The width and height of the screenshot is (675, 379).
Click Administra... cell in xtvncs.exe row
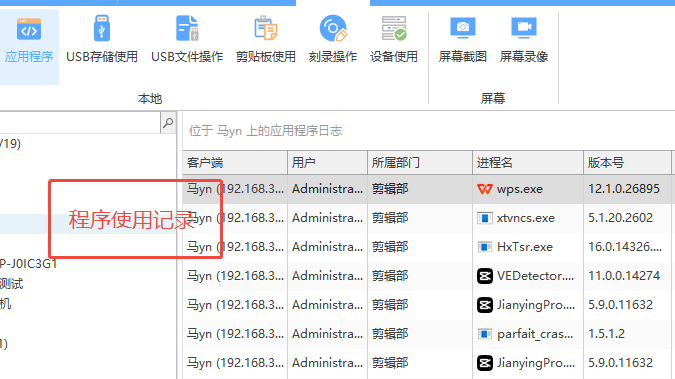pos(327,218)
